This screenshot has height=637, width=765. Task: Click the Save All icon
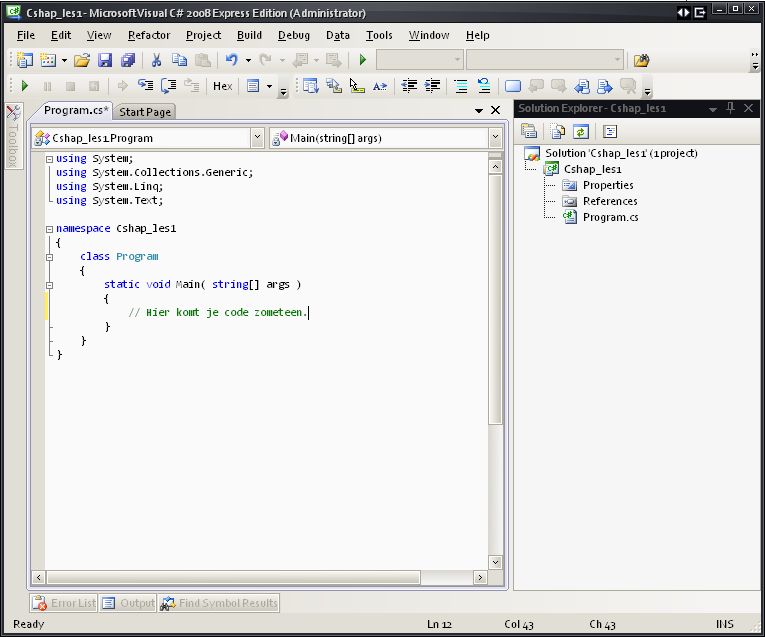tap(128, 60)
